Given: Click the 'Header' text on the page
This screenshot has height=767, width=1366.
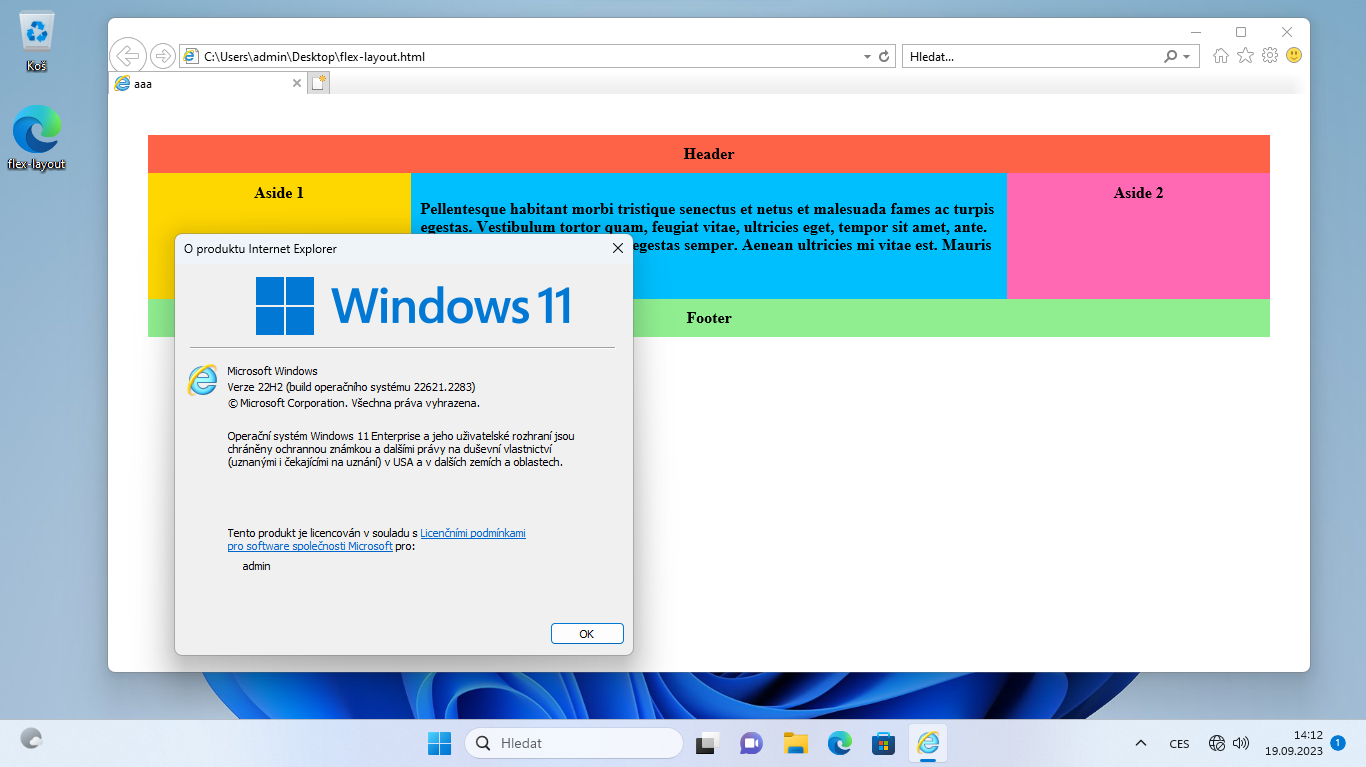Looking at the screenshot, I should pos(709,154).
